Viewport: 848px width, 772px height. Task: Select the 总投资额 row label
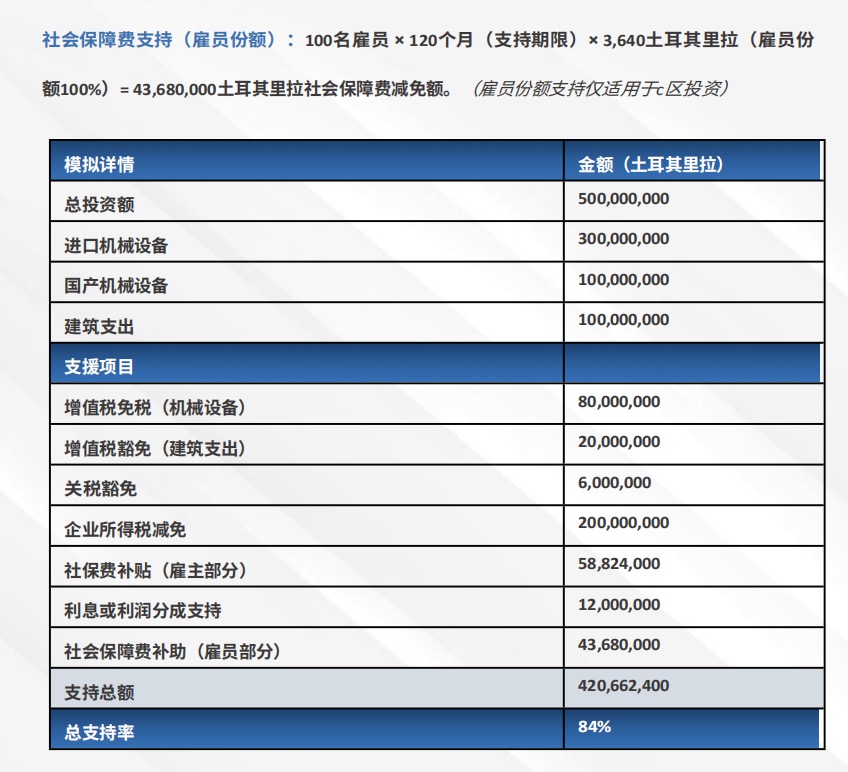tap(100, 205)
